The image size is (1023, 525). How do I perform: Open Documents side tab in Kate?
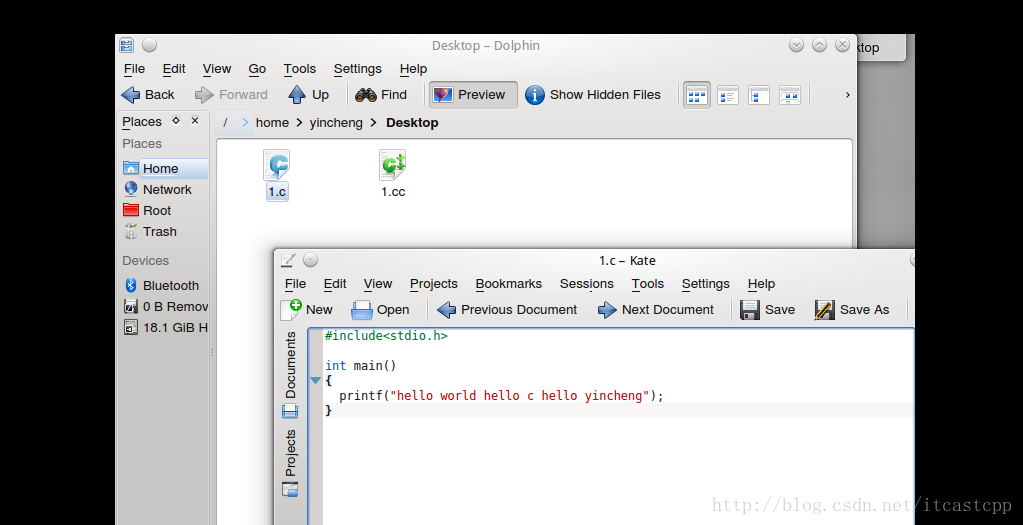[x=290, y=374]
